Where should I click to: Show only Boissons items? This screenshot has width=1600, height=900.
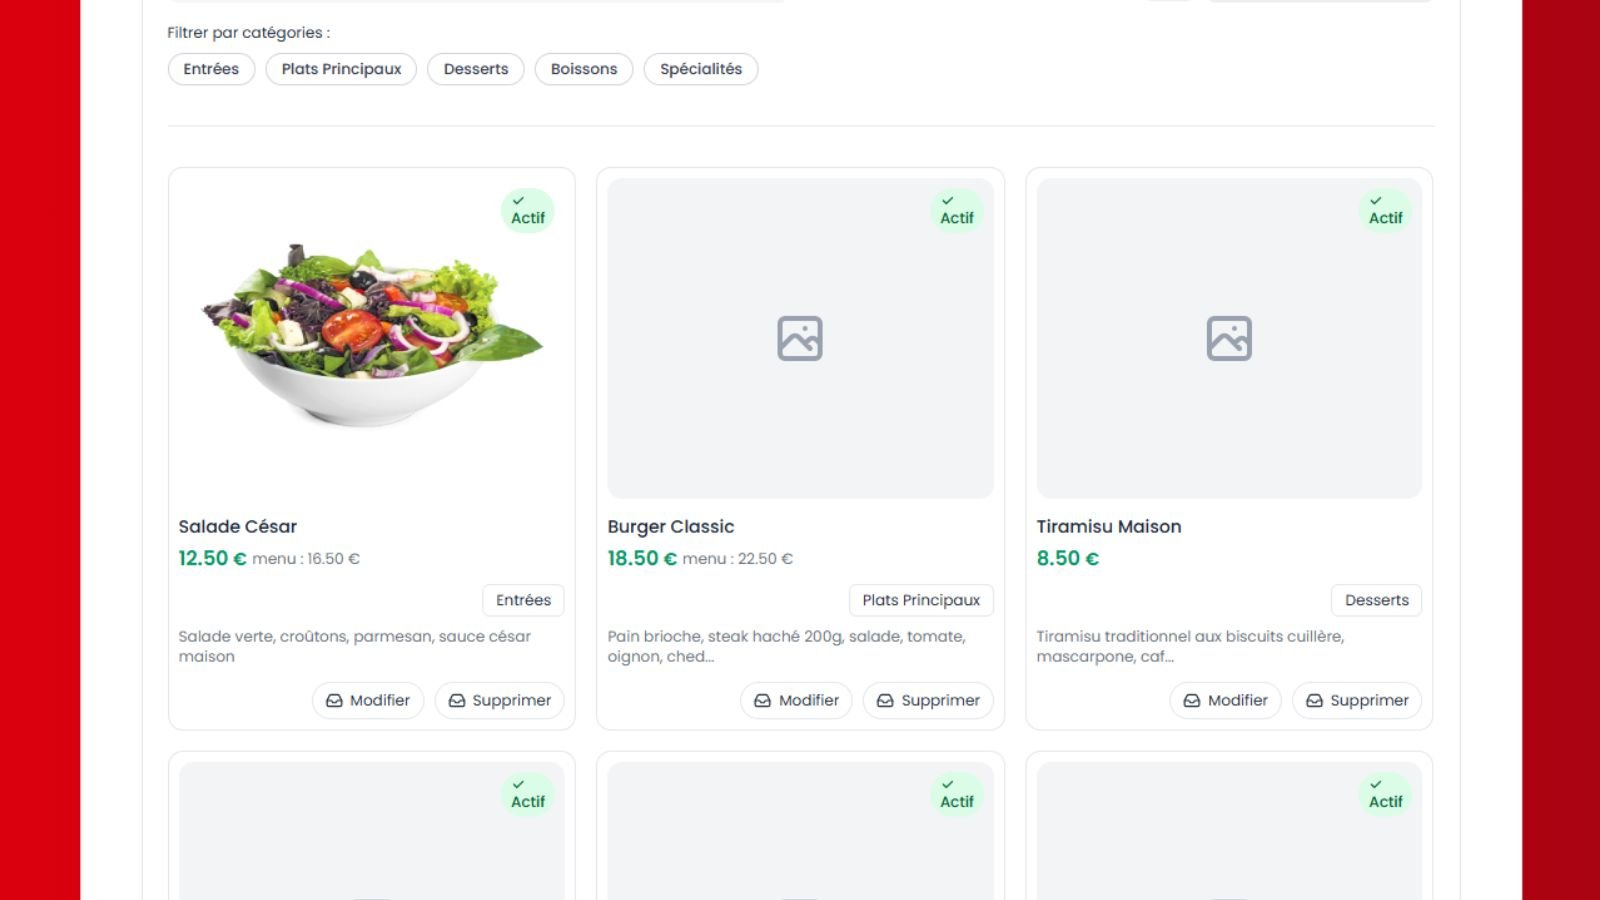[584, 69]
